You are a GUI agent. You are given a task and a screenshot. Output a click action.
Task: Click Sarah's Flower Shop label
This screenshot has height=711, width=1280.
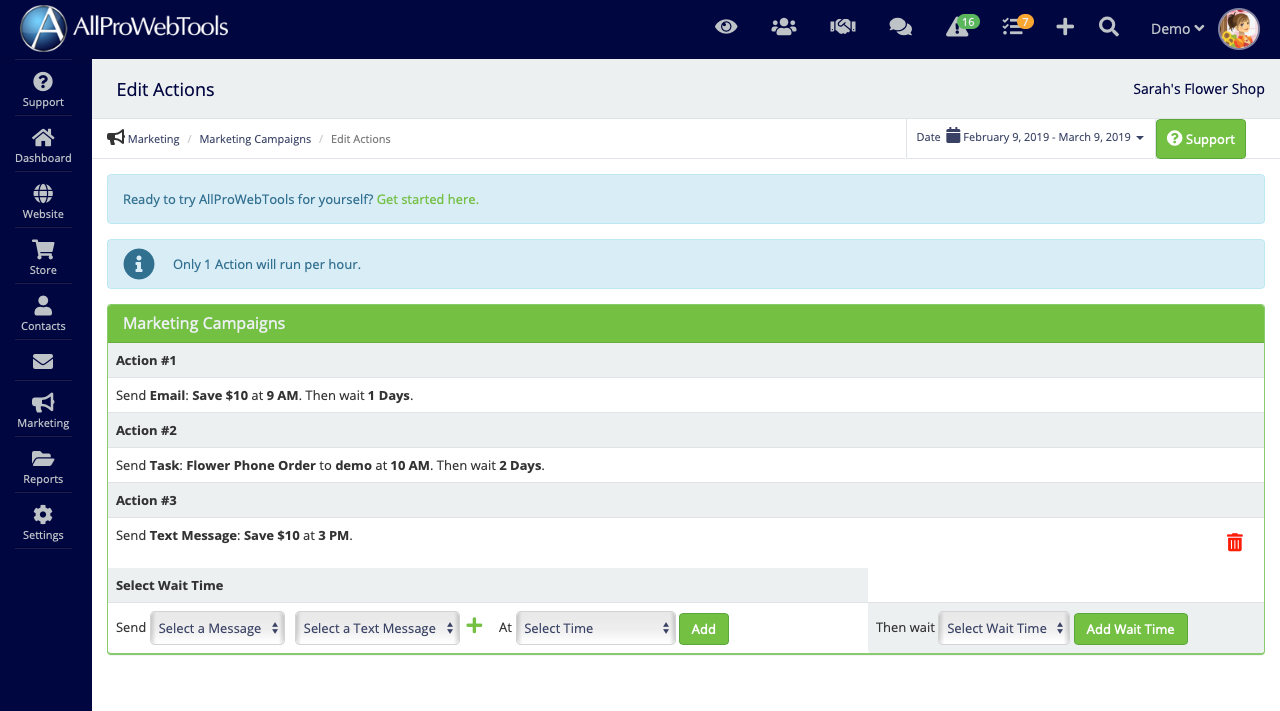[x=1198, y=89]
